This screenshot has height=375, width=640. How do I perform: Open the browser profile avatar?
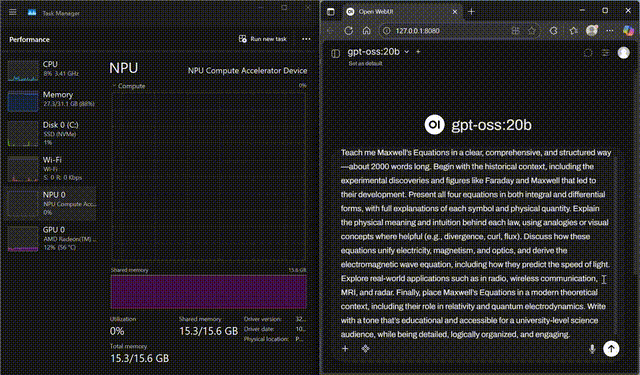[x=592, y=30]
